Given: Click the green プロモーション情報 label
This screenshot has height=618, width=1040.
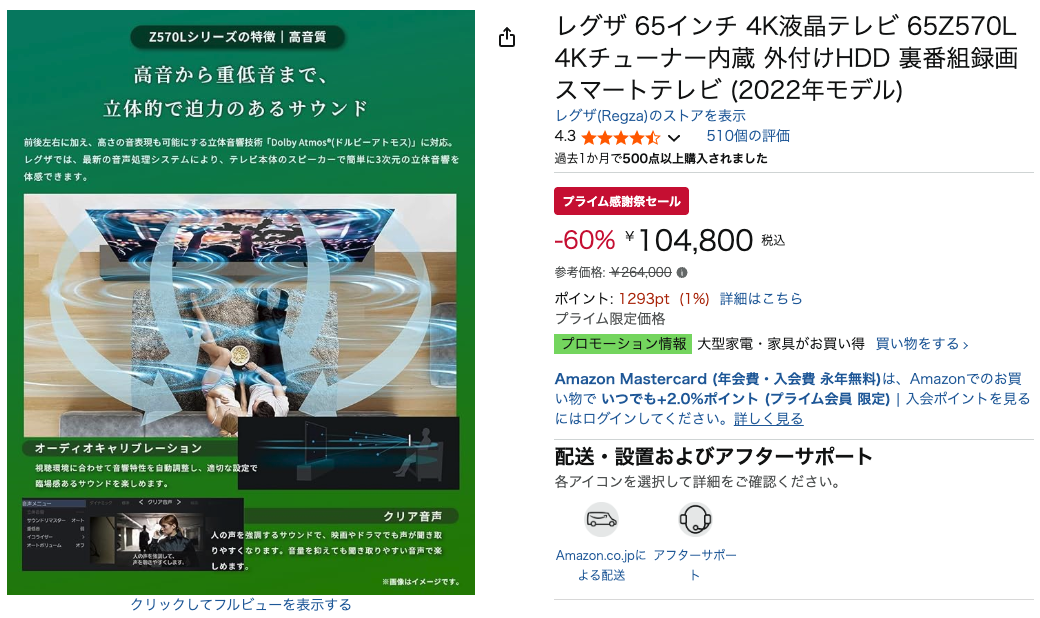Looking at the screenshot, I should [623, 343].
